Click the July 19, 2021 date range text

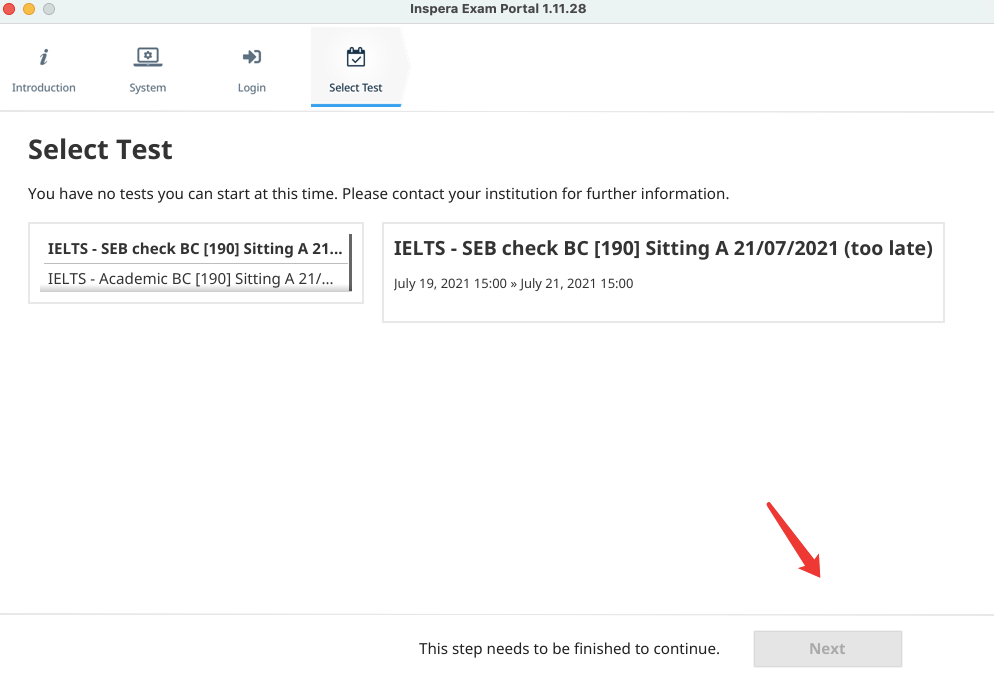point(513,284)
